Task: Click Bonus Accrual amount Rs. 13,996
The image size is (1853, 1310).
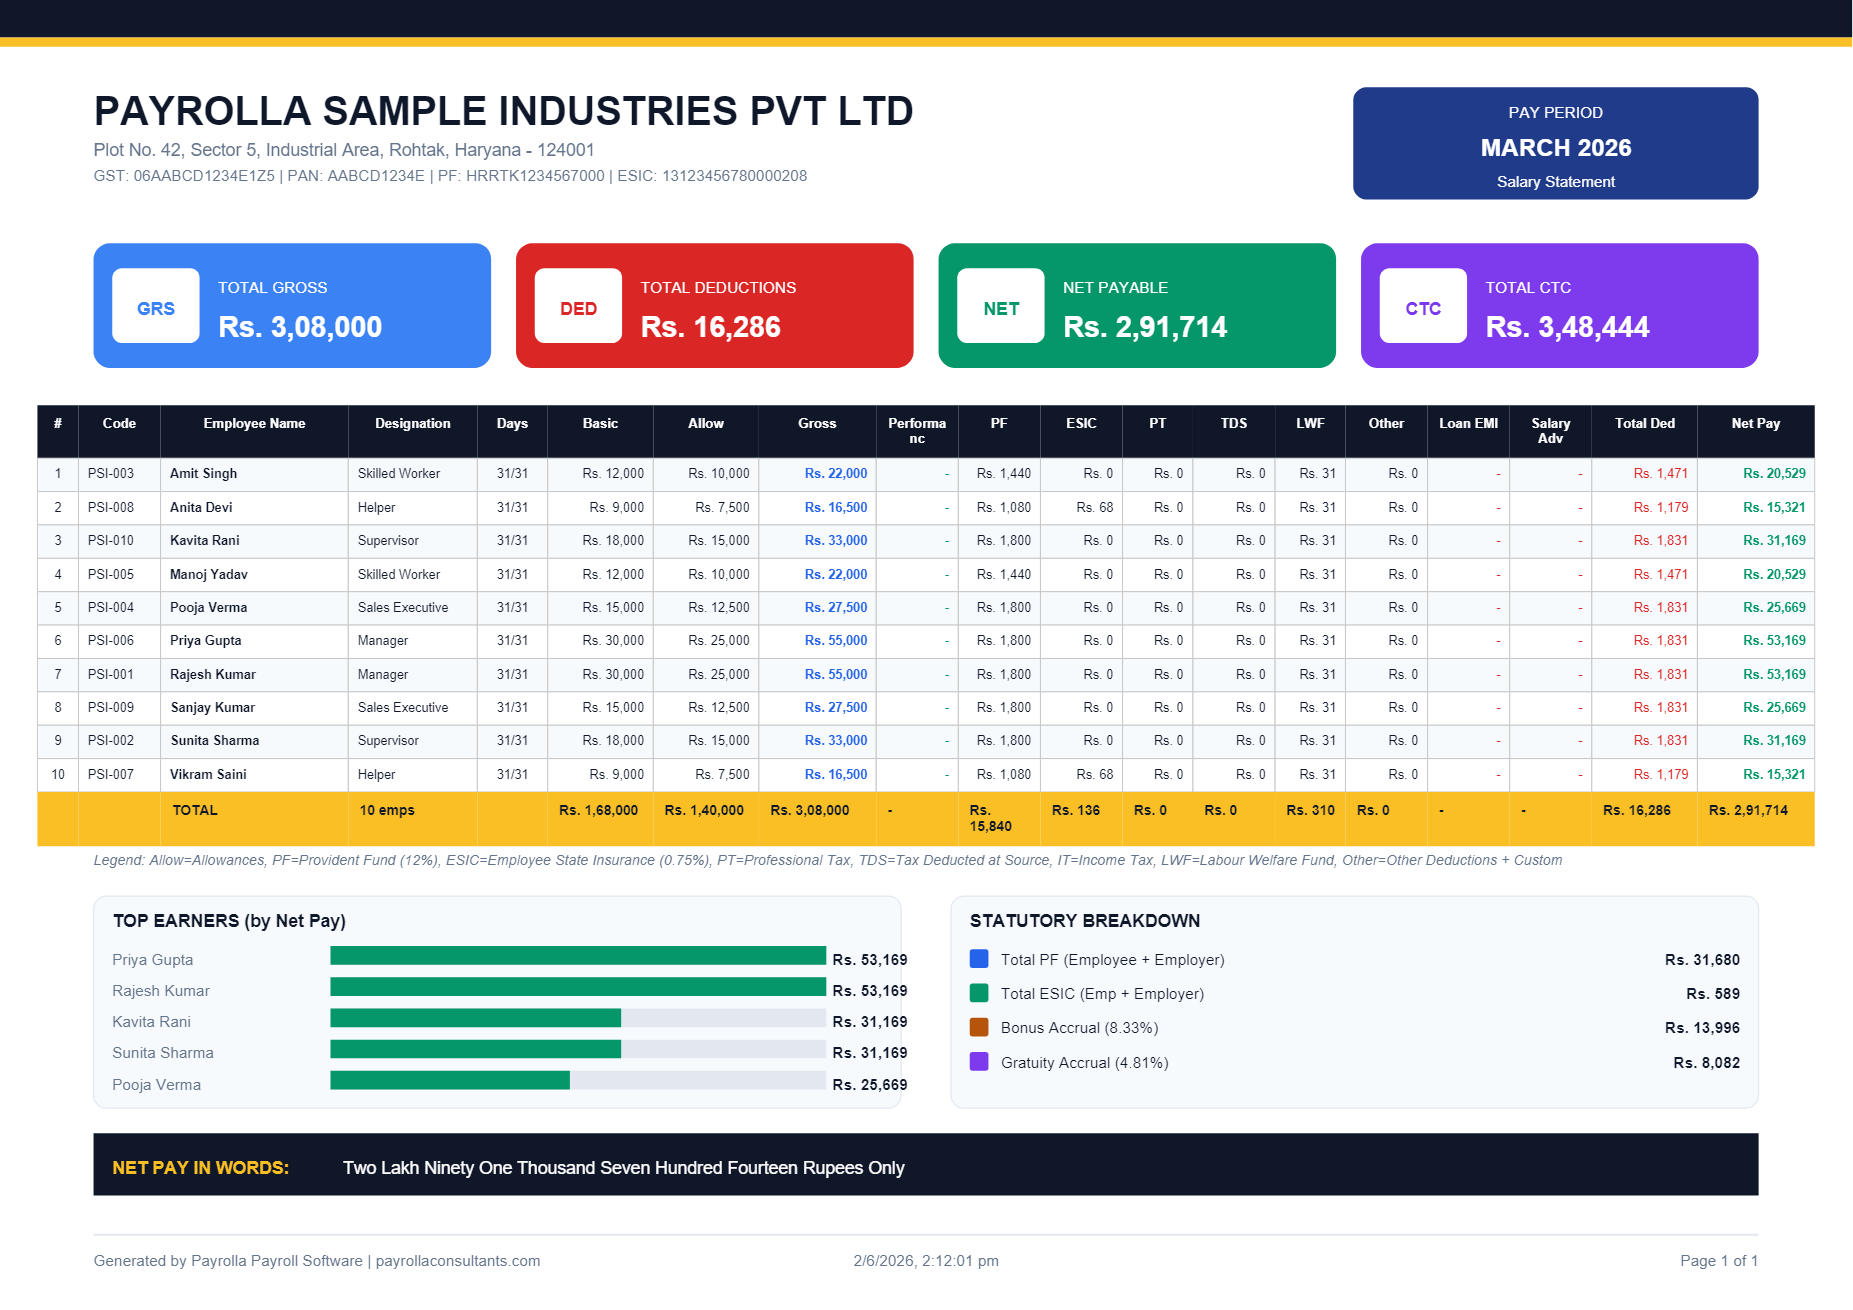Action: [x=1702, y=1027]
